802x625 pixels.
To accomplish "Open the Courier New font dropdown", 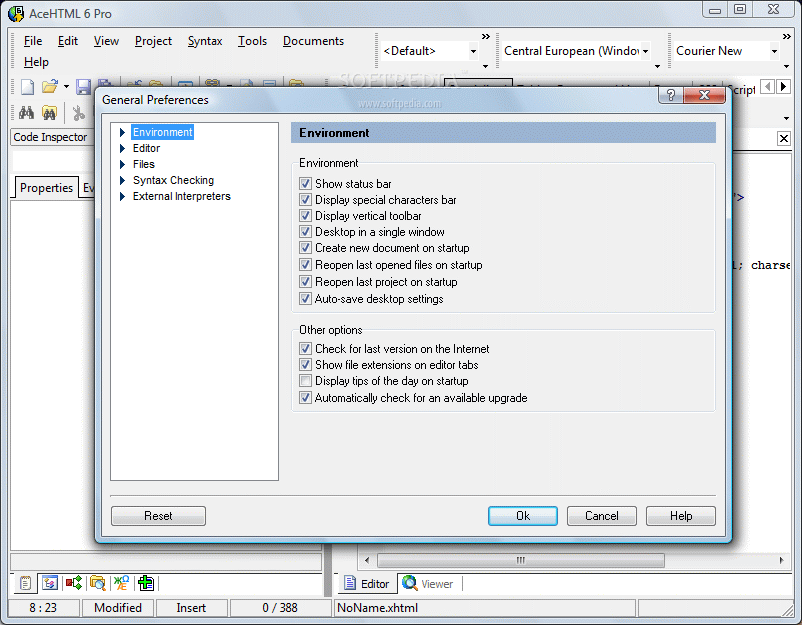I will 774,51.
